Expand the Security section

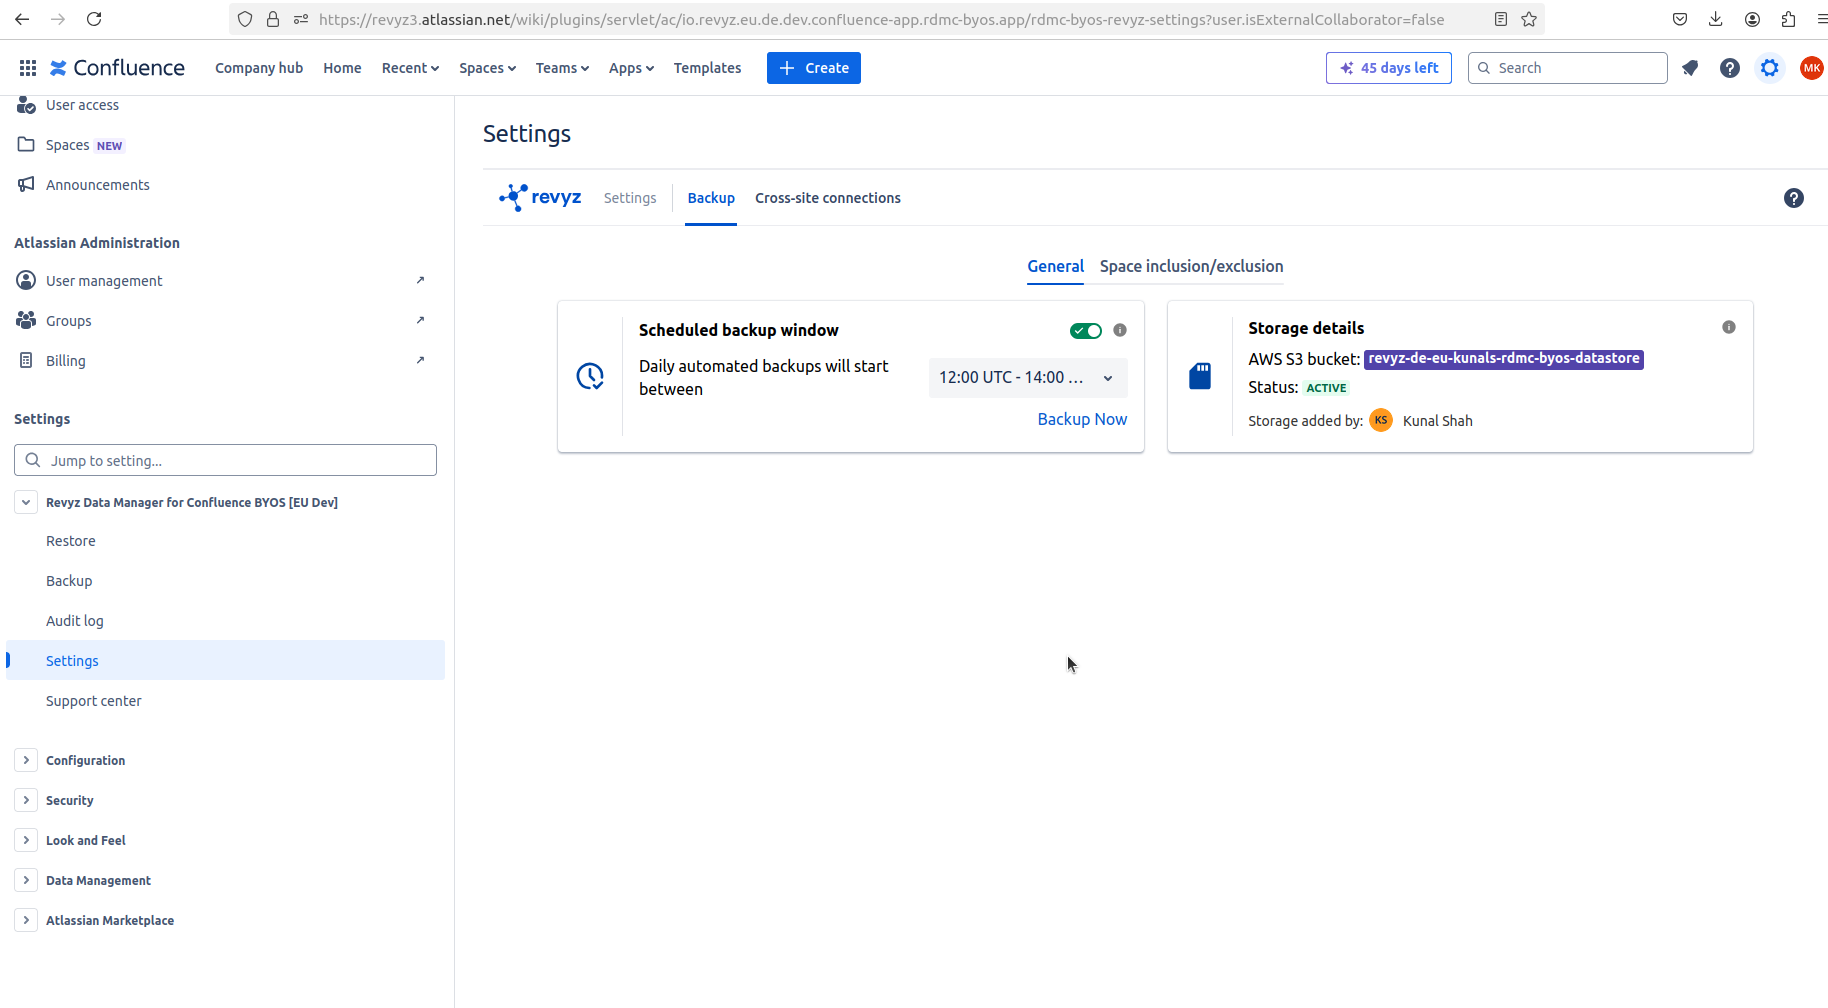coord(26,800)
